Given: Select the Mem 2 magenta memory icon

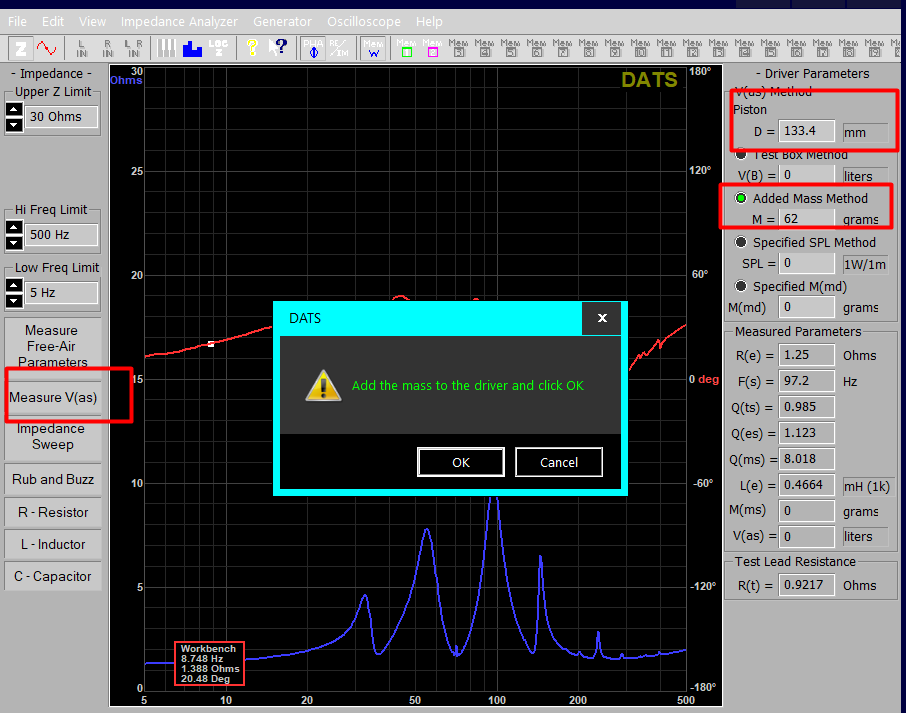Looking at the screenshot, I should [x=432, y=48].
